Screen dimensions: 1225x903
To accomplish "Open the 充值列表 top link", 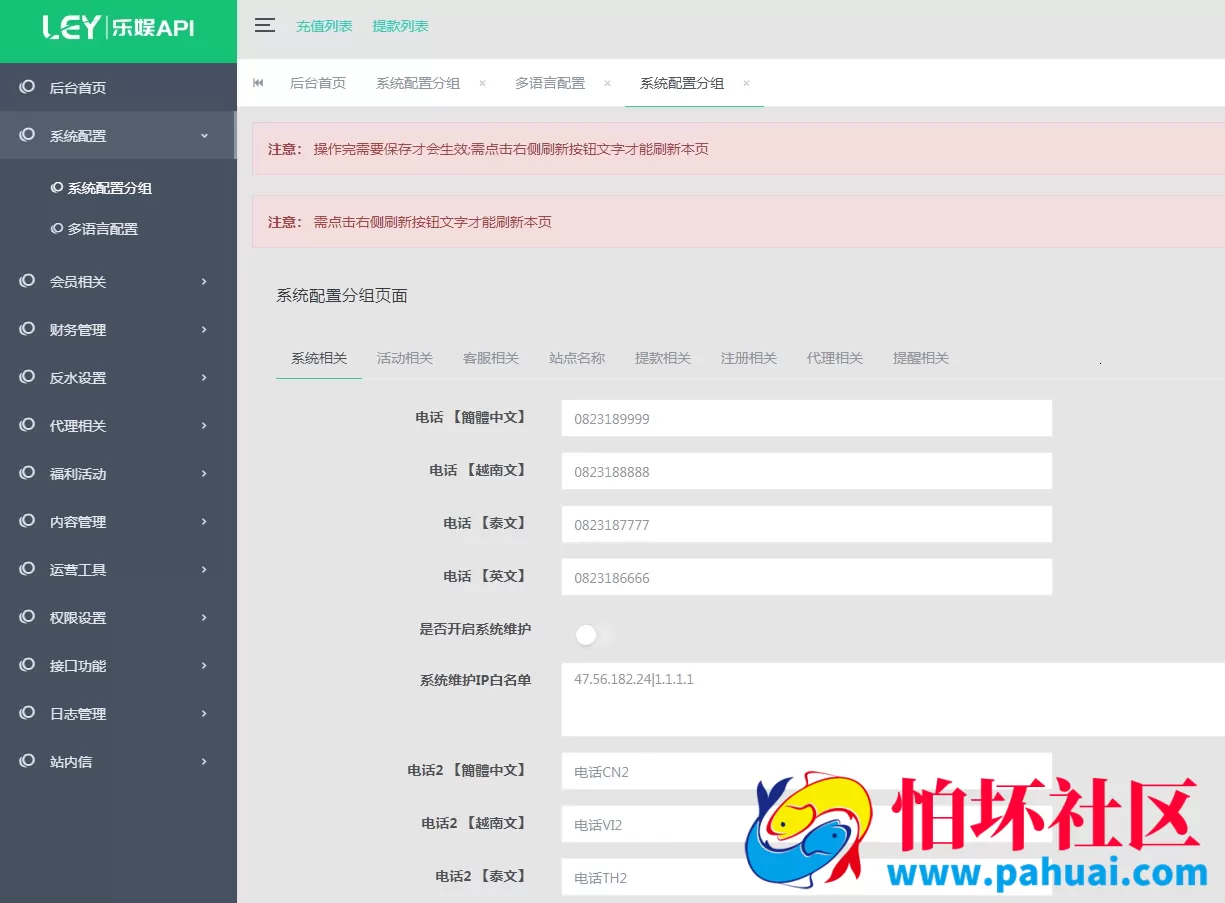I will click(324, 27).
